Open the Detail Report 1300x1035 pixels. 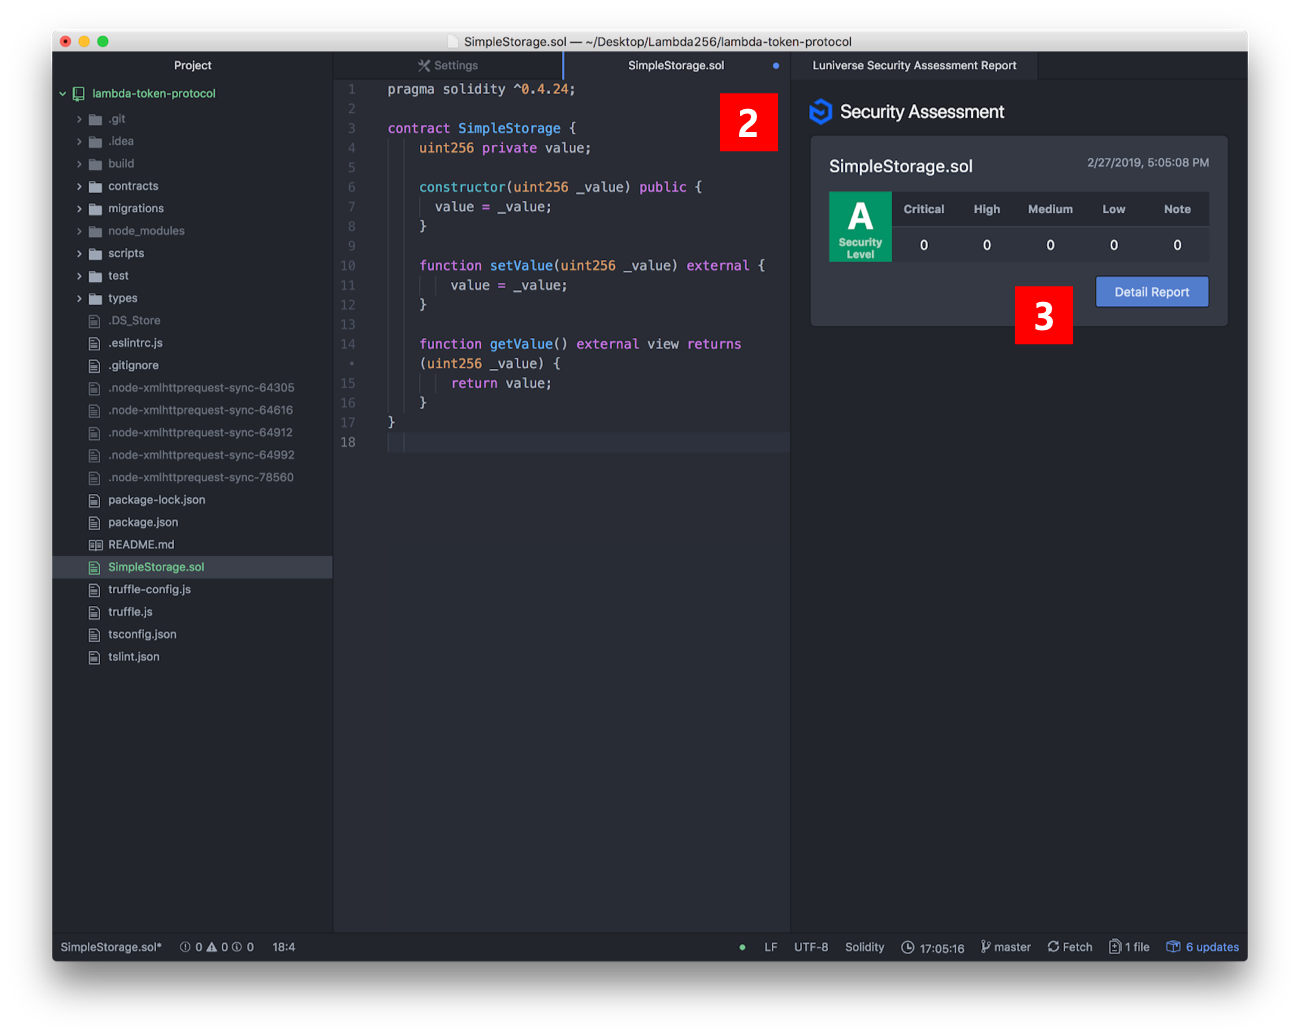[x=1151, y=292]
